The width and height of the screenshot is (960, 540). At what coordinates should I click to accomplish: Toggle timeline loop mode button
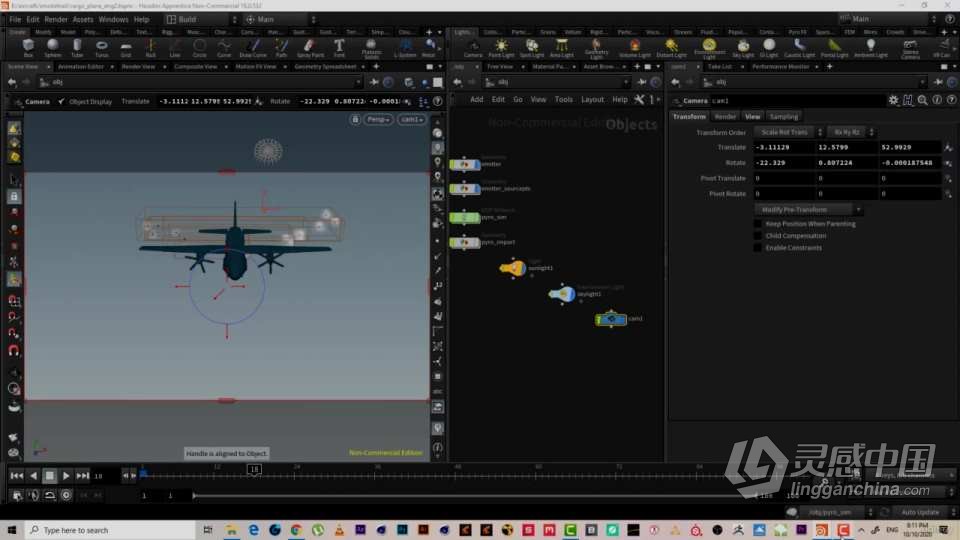pos(50,495)
